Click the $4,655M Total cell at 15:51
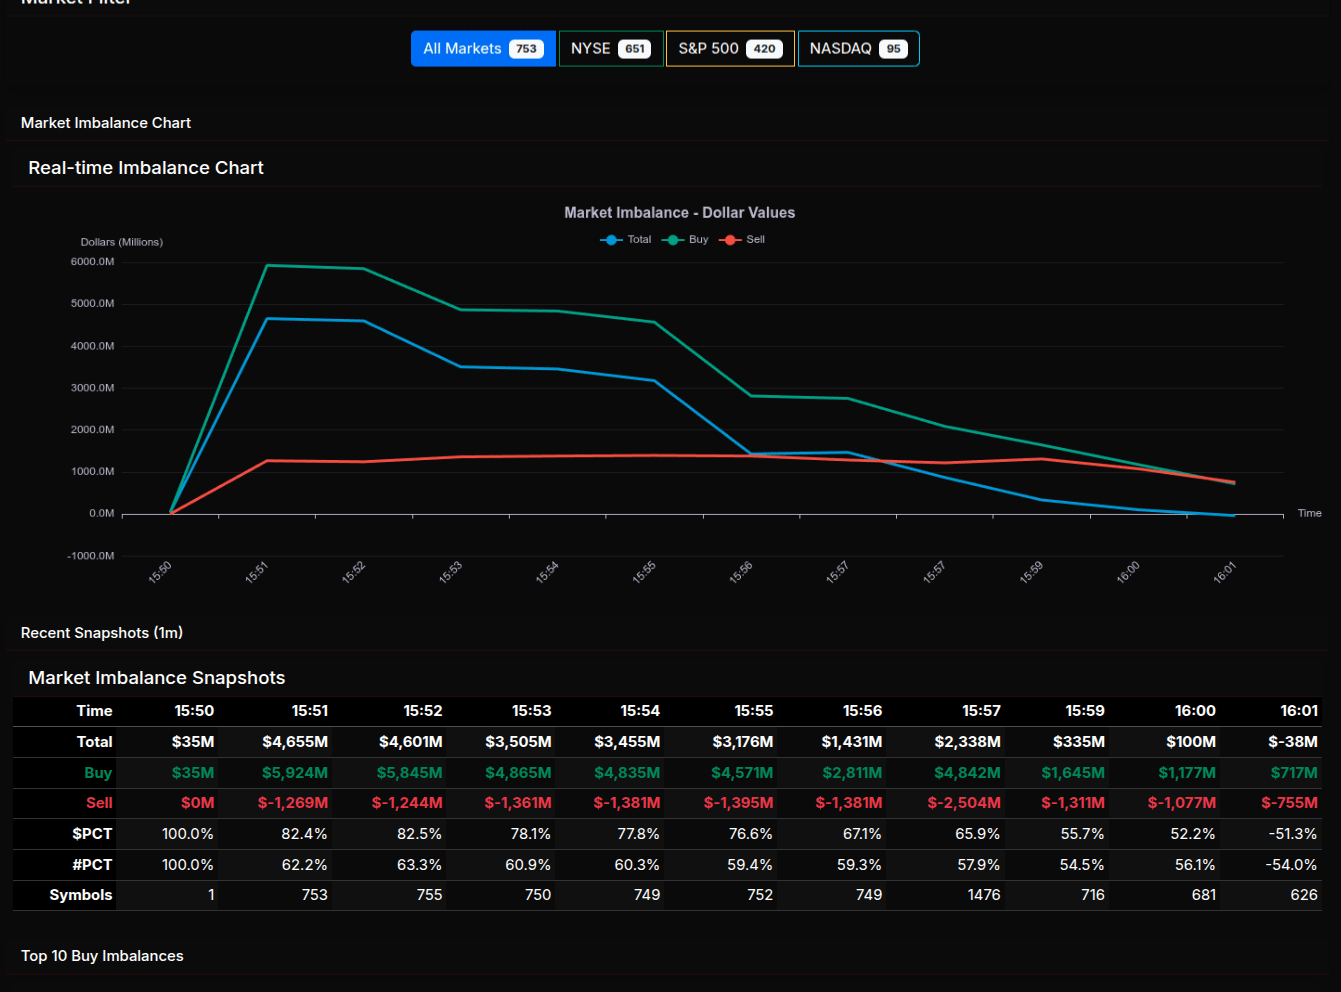1341x992 pixels. (x=295, y=742)
